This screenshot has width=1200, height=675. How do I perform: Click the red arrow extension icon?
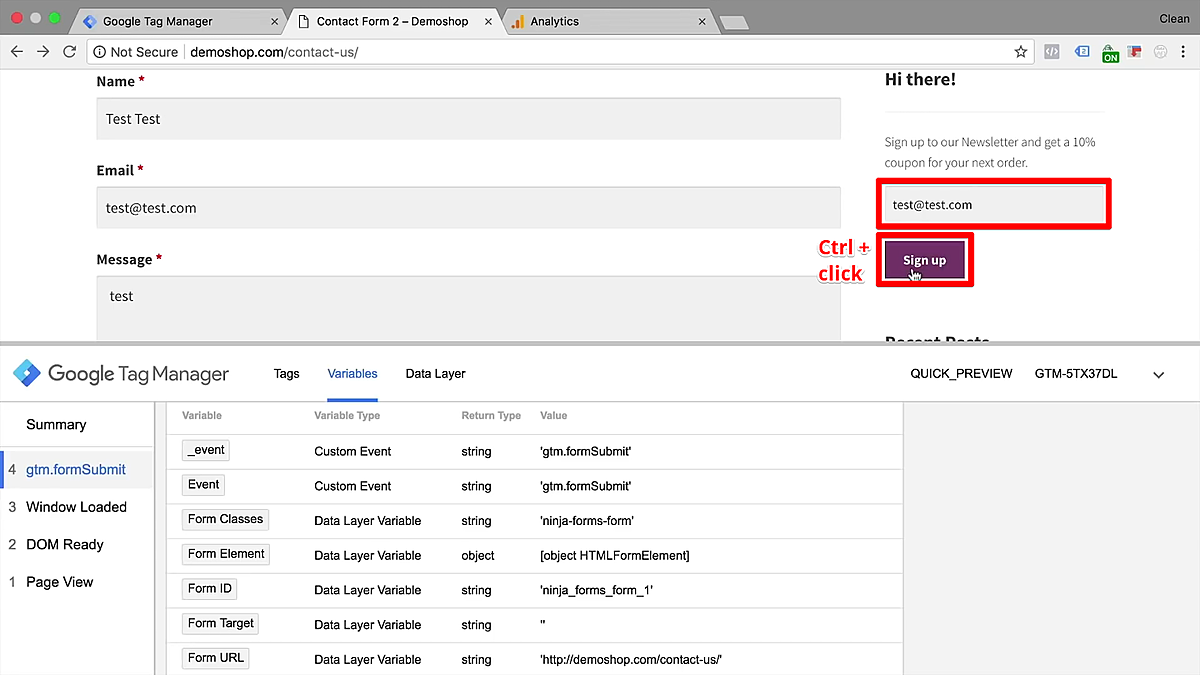coord(1135,52)
